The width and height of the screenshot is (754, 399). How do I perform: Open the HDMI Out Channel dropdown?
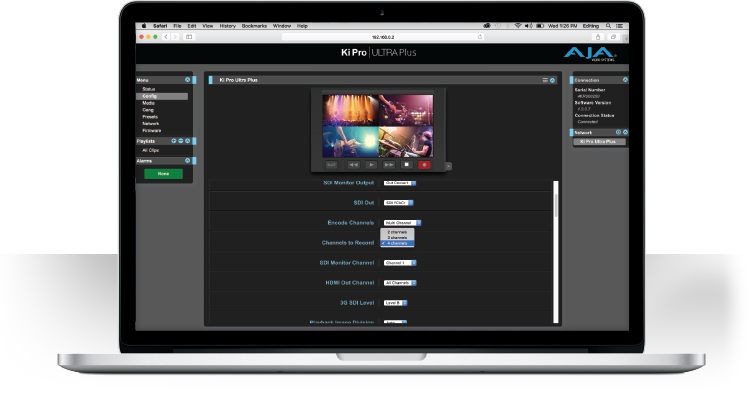(x=400, y=283)
